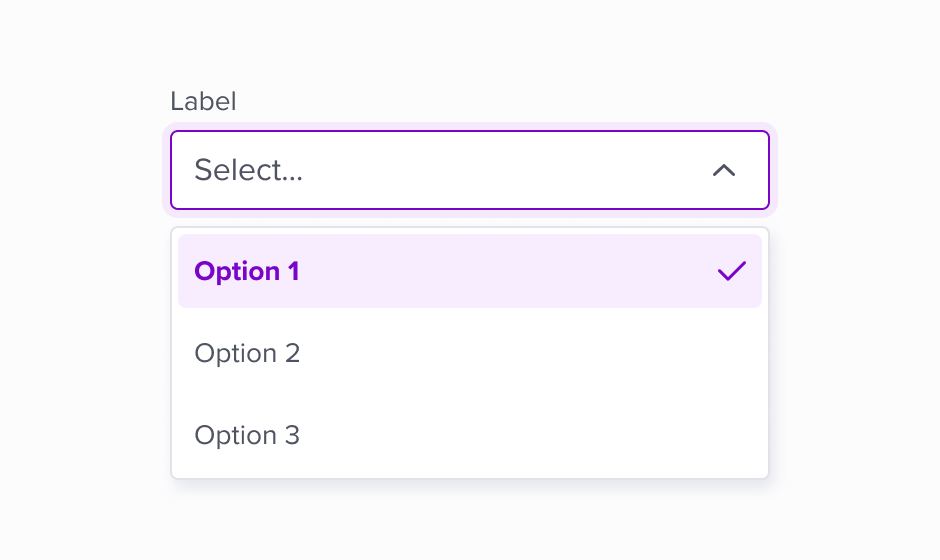Click the purple checkmark beside Option 1

pyautogui.click(x=732, y=271)
